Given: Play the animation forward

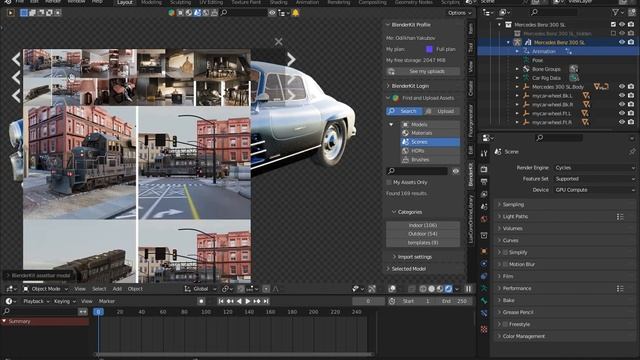Looking at the screenshot, I should pyautogui.click(x=248, y=301).
